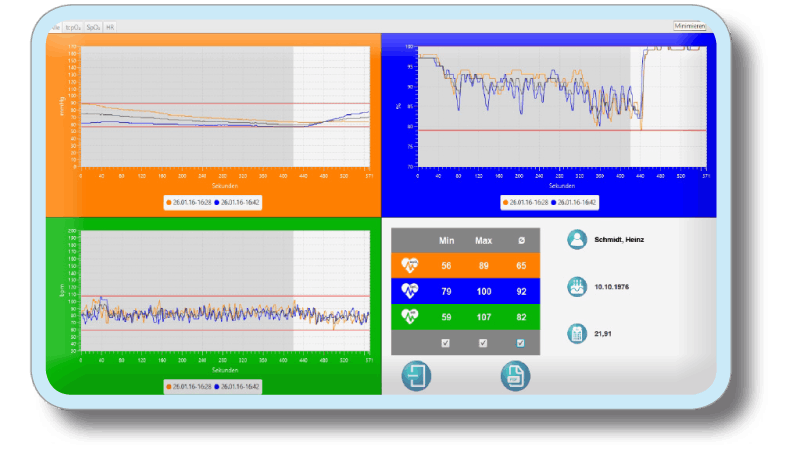The height and width of the screenshot is (455, 800).
Task: Toggle the Min column checkbox
Action: (x=446, y=343)
